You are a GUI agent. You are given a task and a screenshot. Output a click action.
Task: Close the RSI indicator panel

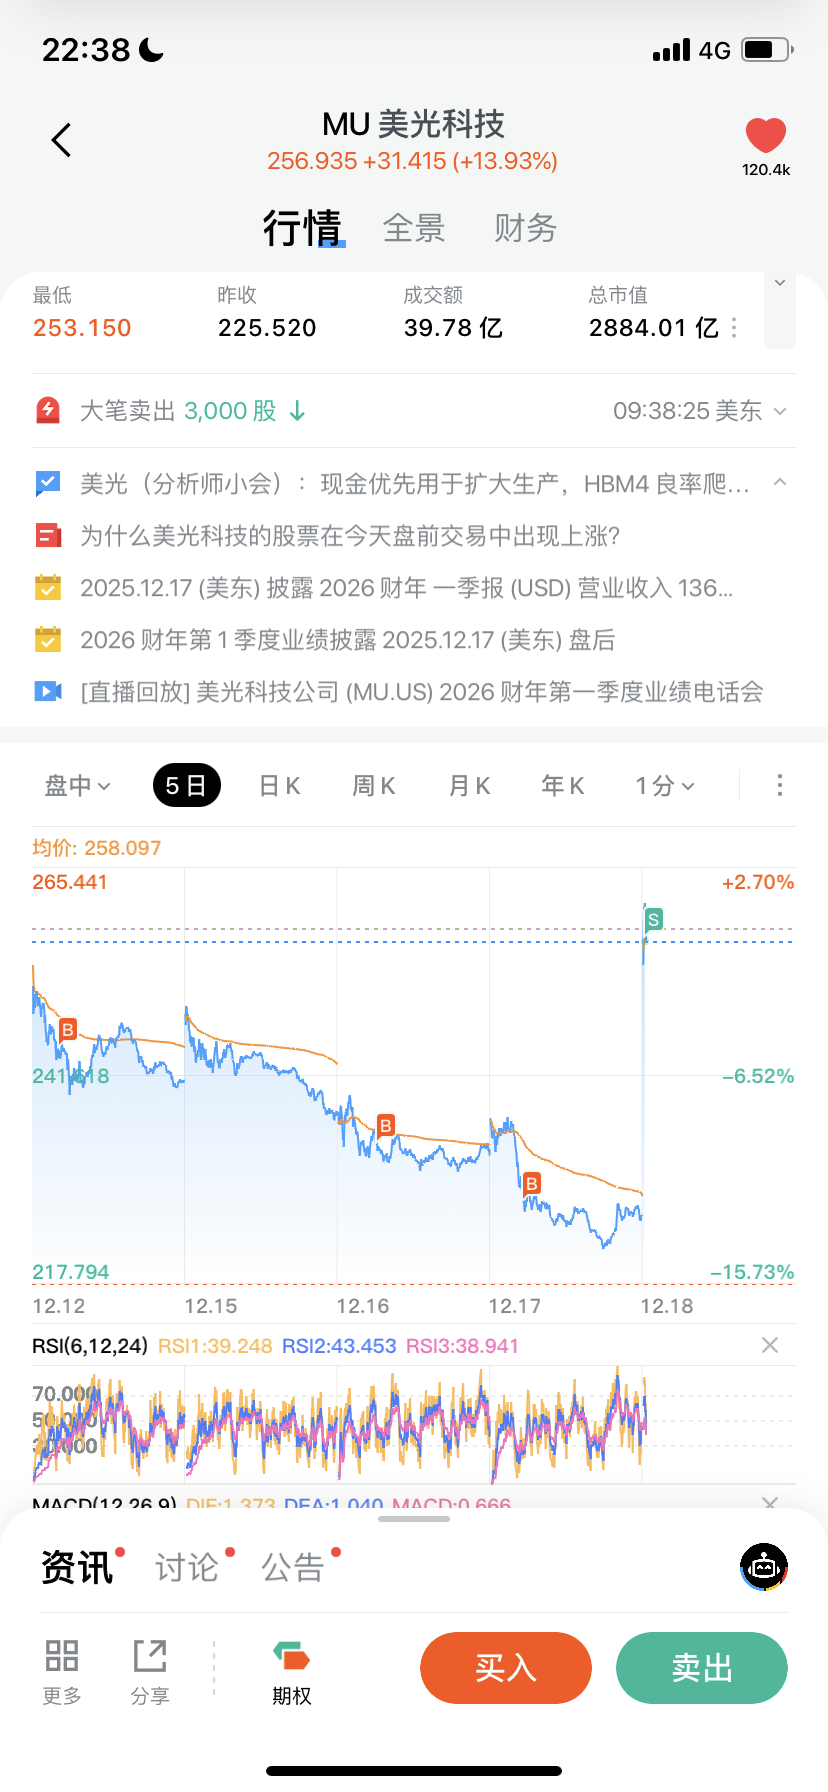click(x=770, y=1345)
